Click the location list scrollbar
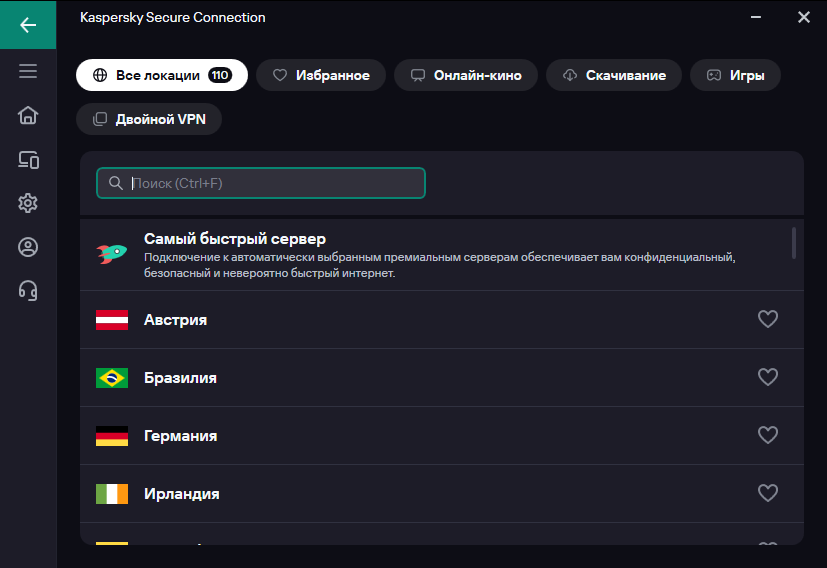Image resolution: width=827 pixels, height=568 pixels. click(794, 243)
